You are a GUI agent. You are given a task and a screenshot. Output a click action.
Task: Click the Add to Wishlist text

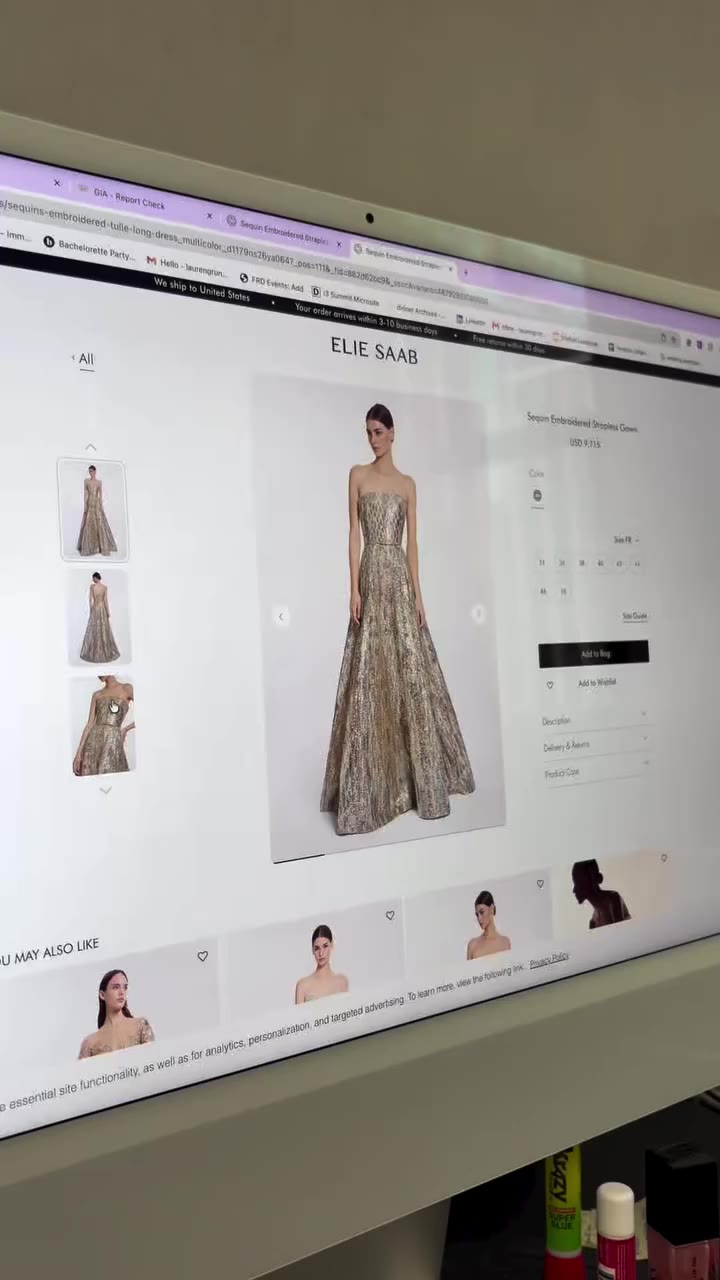pyautogui.click(x=597, y=683)
